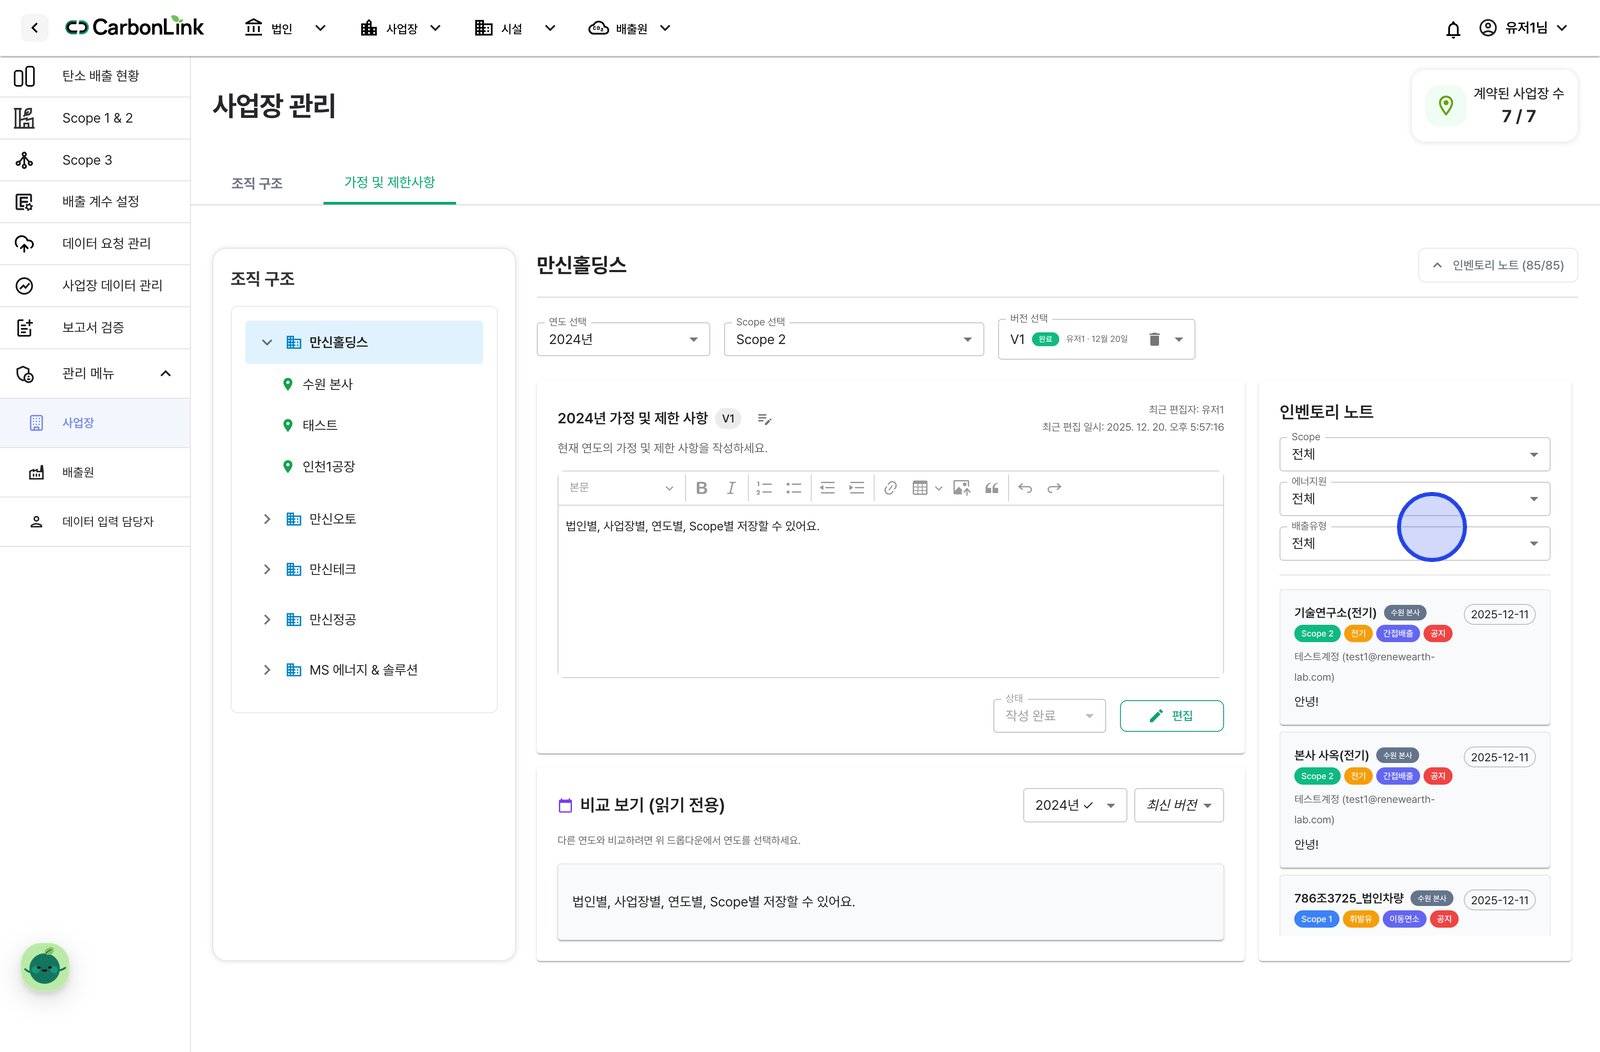1600x1052 pixels.
Task: Click the Italic formatting icon
Action: [731, 488]
